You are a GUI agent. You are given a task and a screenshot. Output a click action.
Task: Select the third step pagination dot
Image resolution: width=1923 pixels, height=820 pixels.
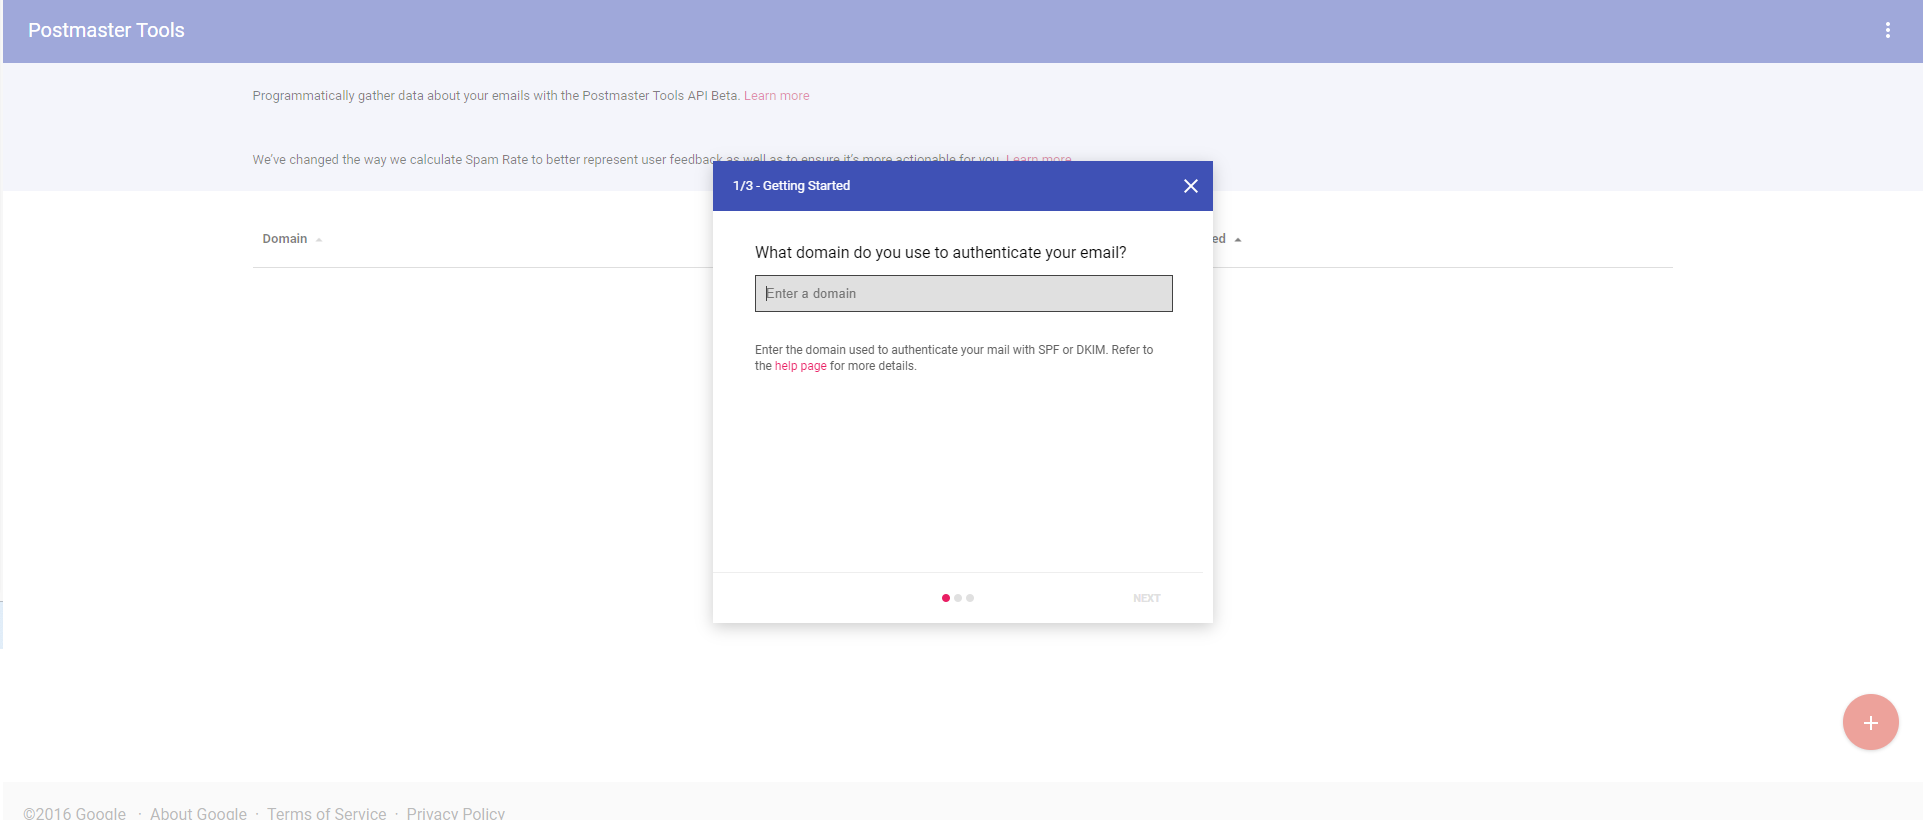tap(970, 598)
